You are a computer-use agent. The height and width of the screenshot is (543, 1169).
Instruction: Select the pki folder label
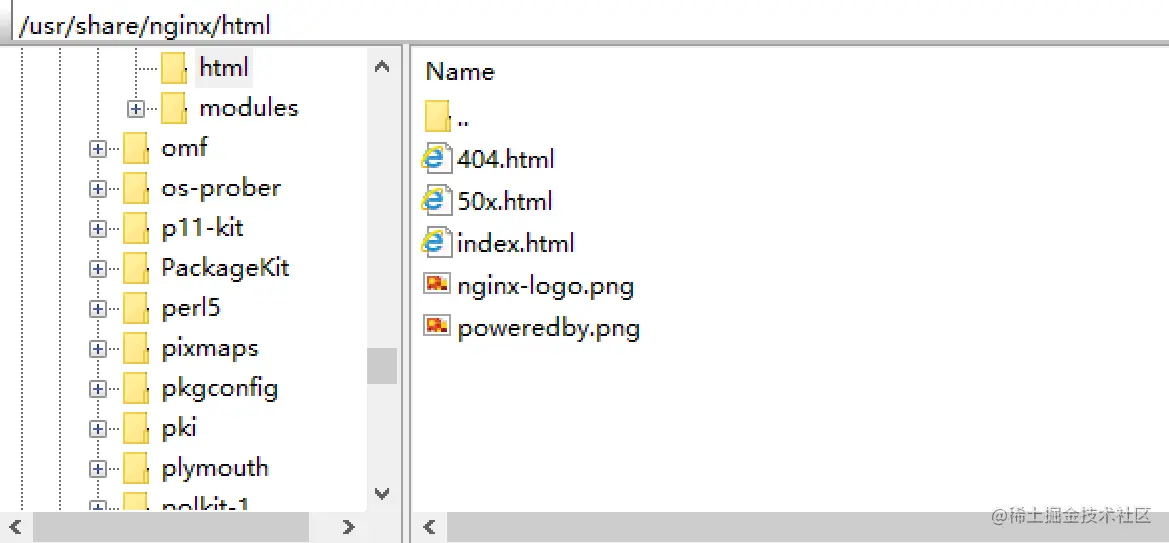pyautogui.click(x=179, y=428)
